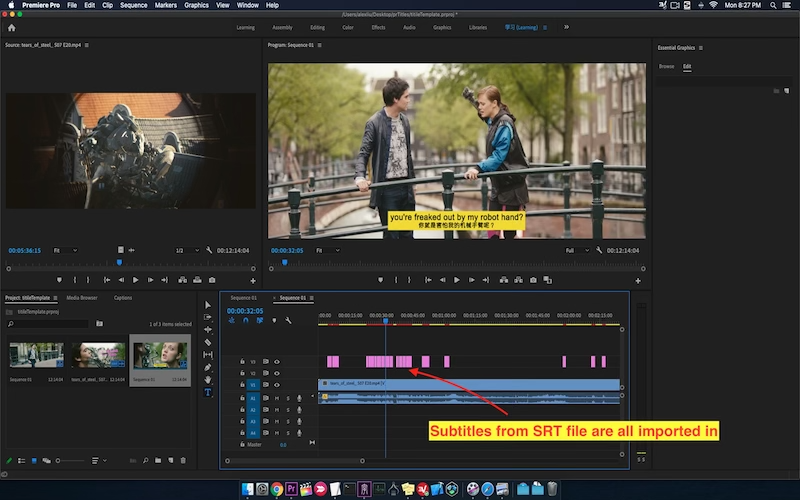Add marker in the timeline panel

tap(274, 320)
